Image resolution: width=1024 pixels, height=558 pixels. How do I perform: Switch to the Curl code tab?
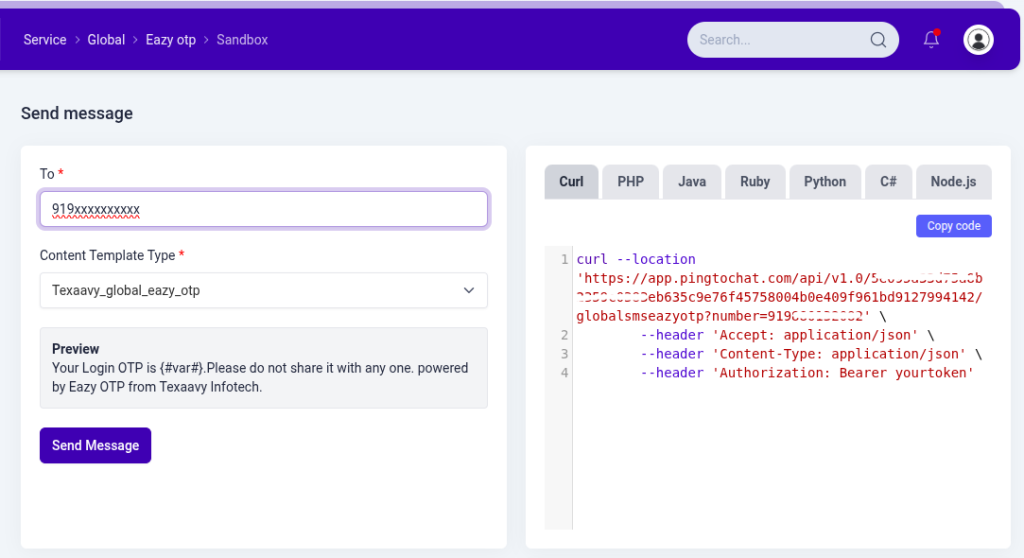pyautogui.click(x=571, y=182)
